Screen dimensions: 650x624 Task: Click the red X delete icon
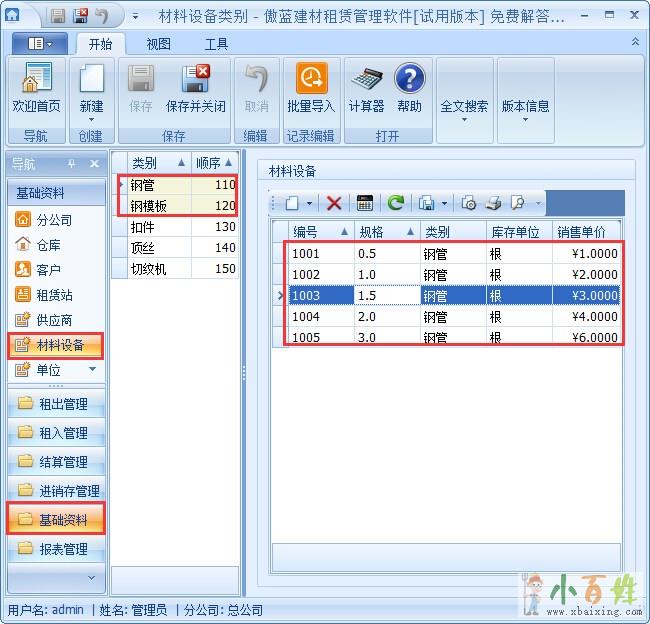(x=334, y=203)
